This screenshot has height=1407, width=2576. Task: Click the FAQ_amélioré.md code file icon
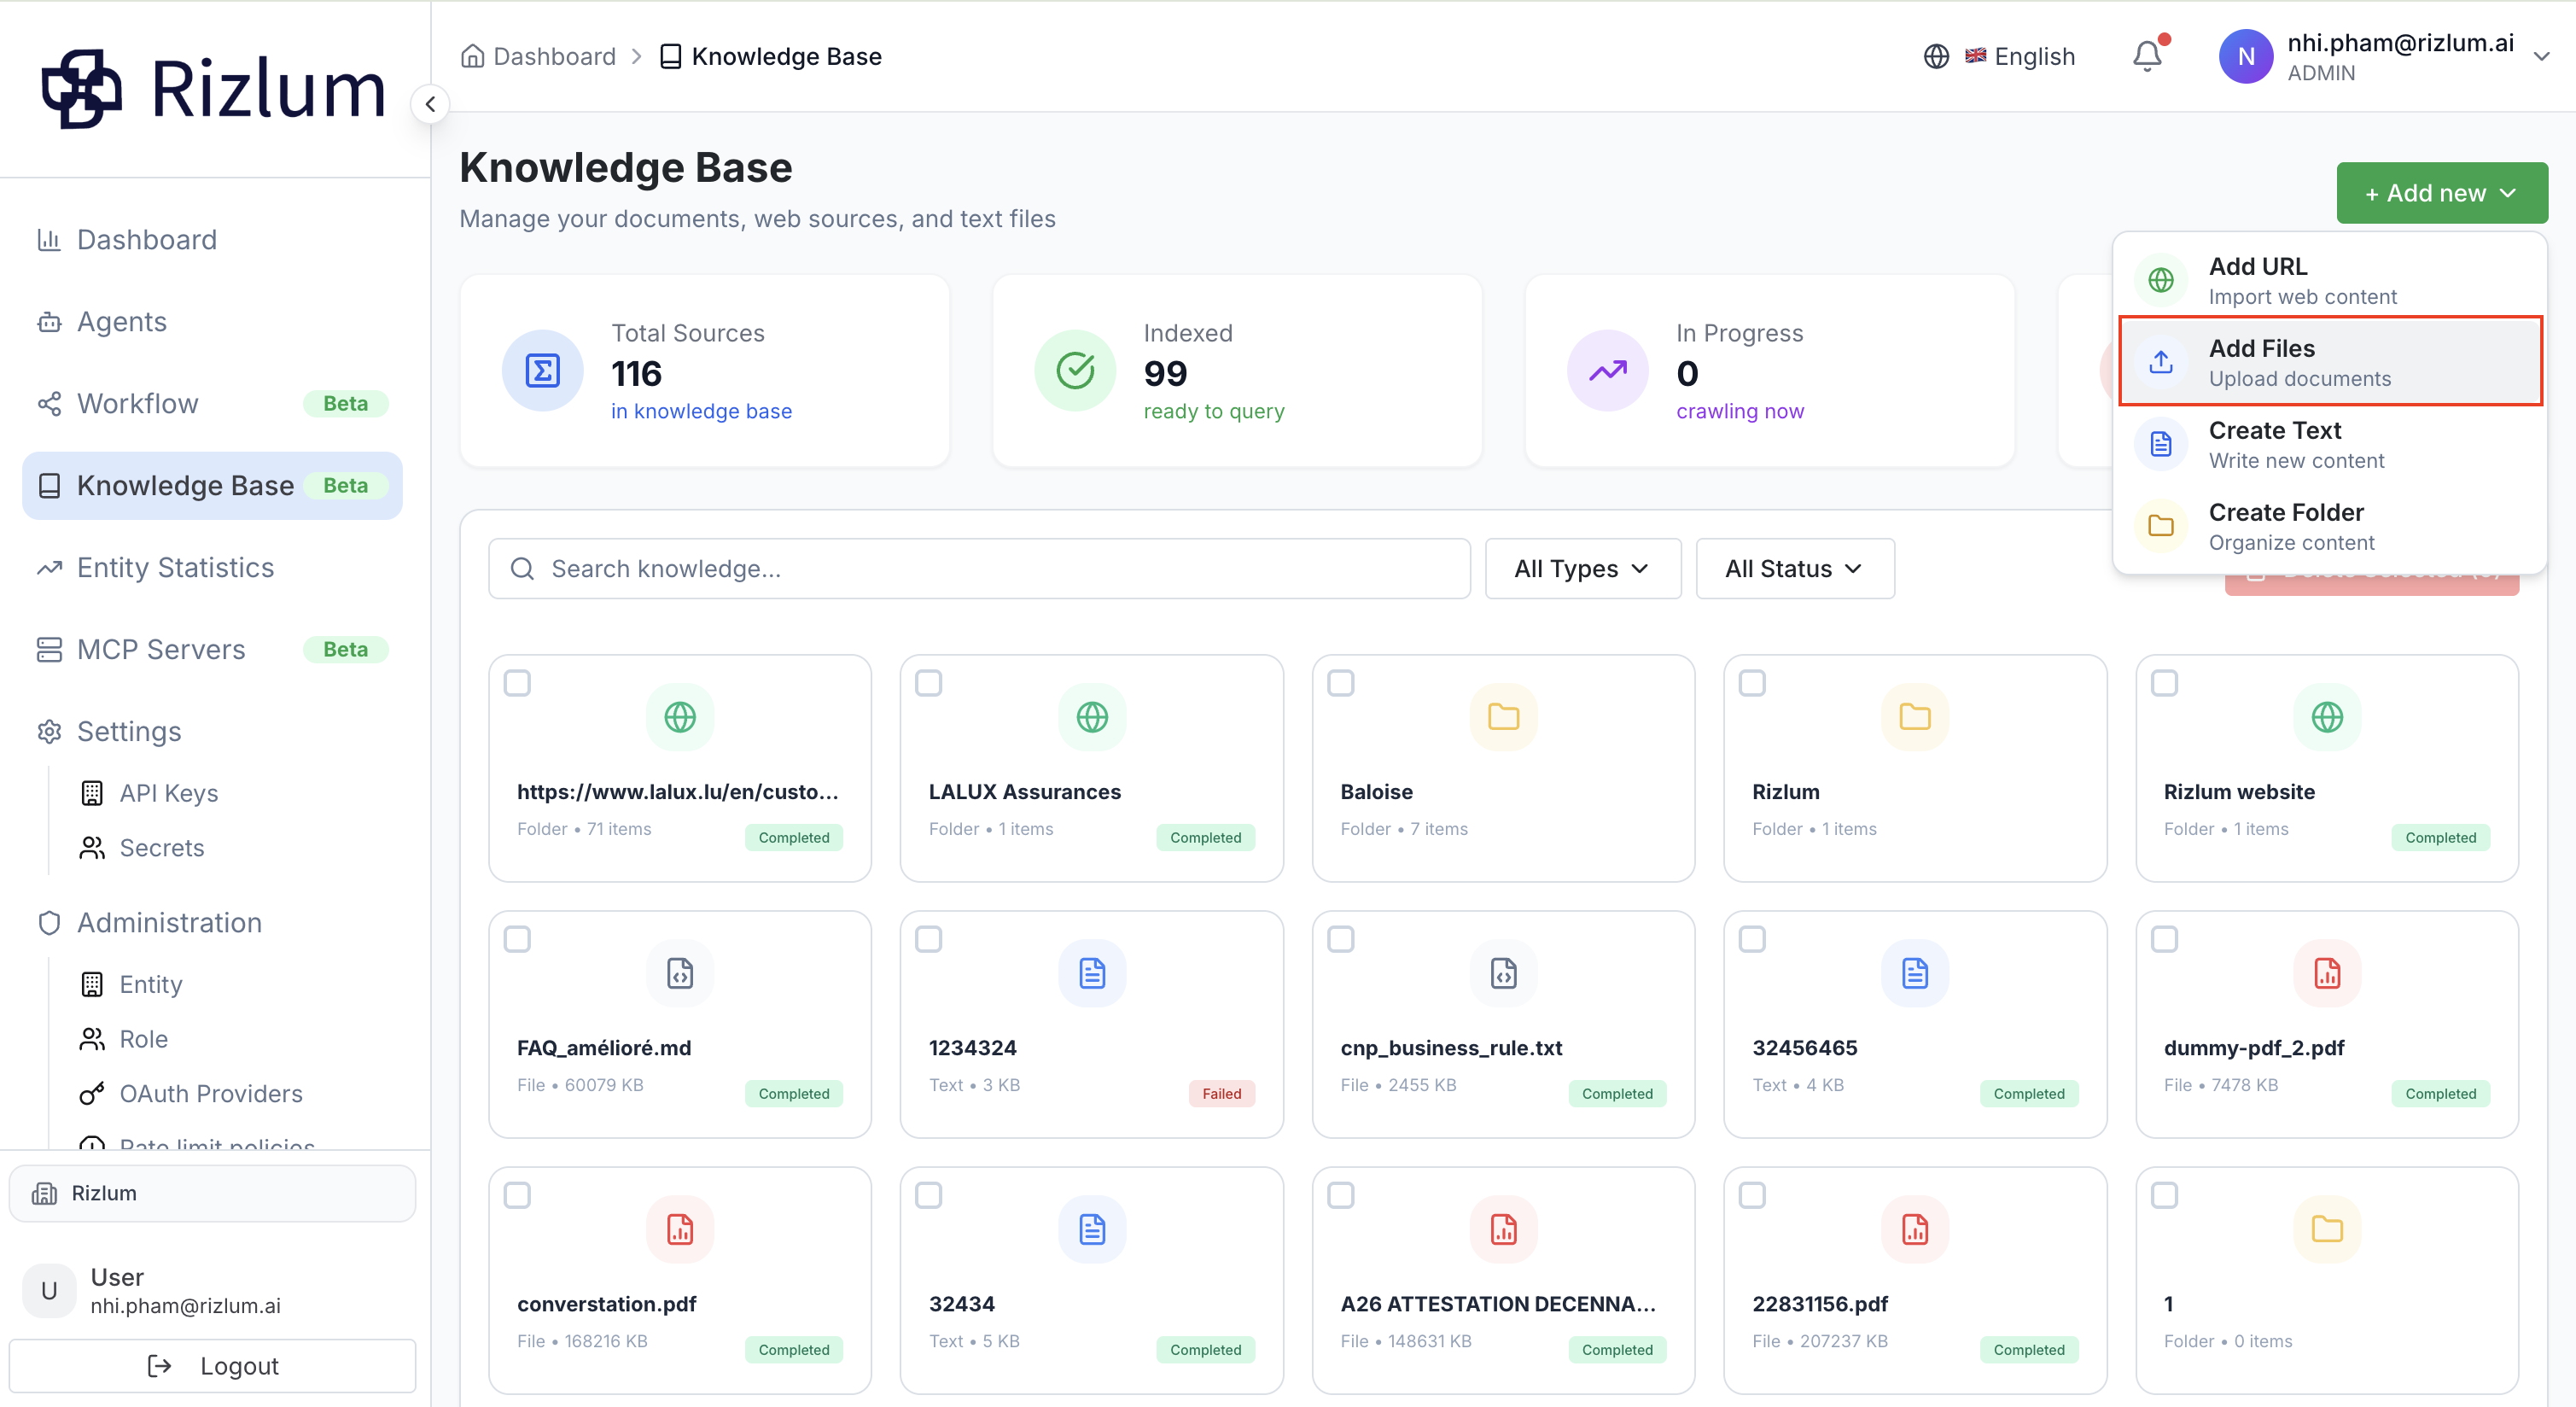tap(680, 973)
